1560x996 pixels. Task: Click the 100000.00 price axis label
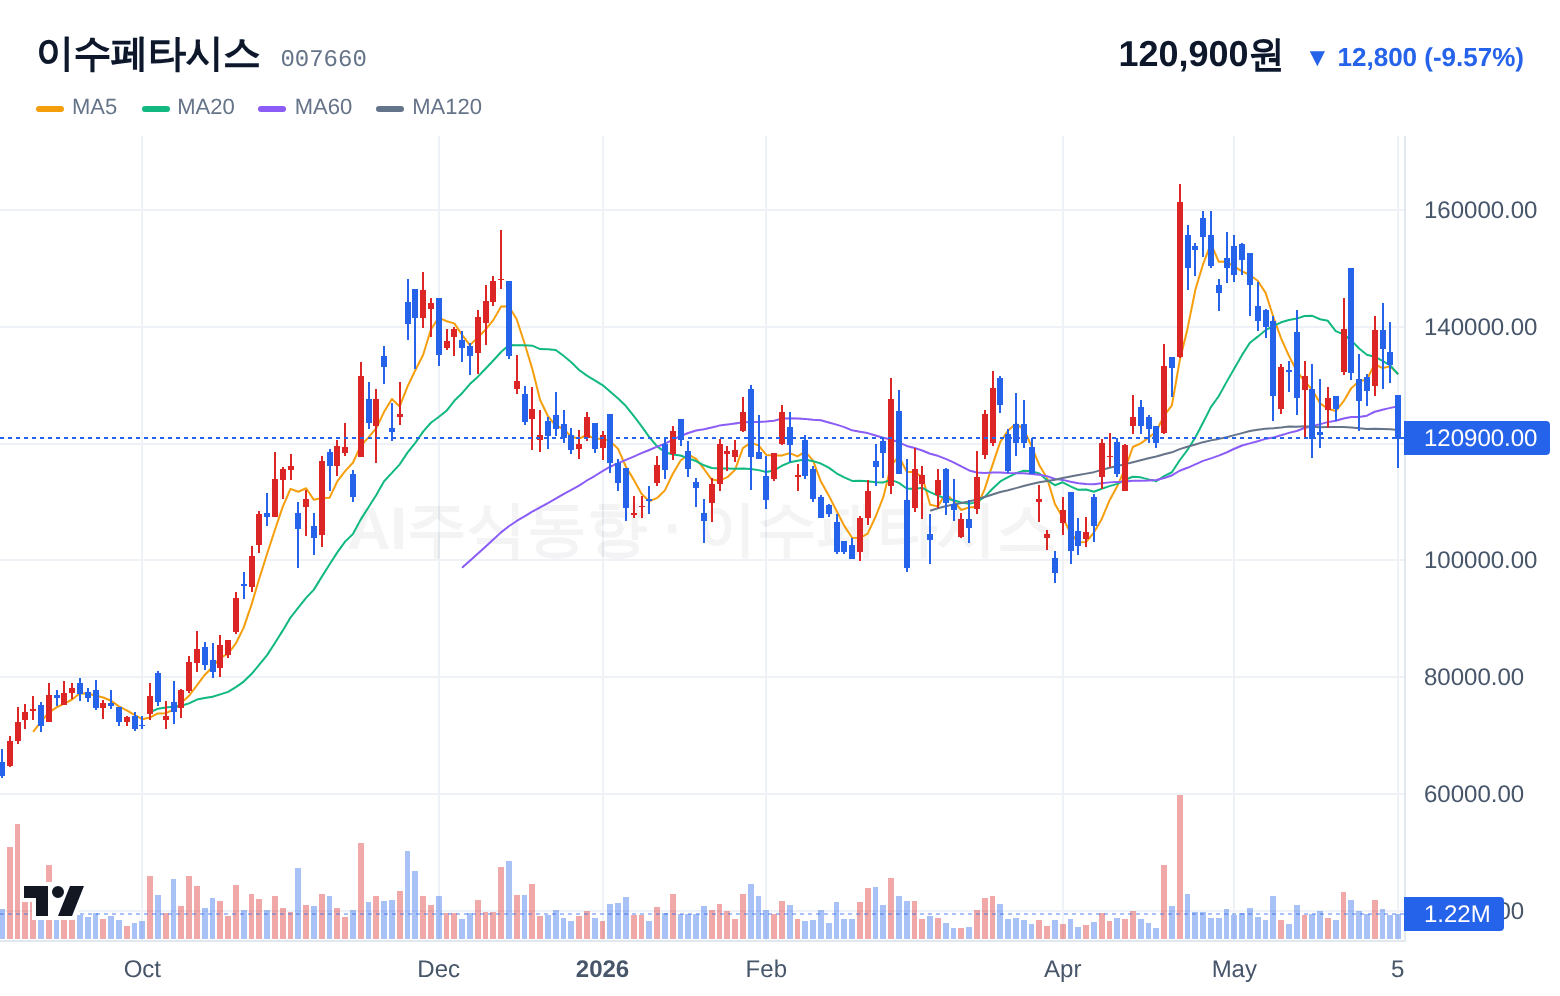(1480, 560)
